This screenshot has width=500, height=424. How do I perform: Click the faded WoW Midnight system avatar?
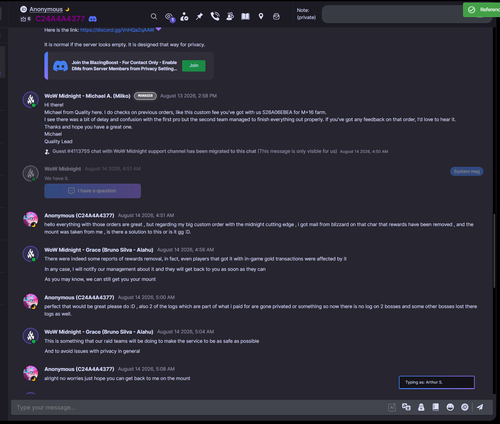31,173
